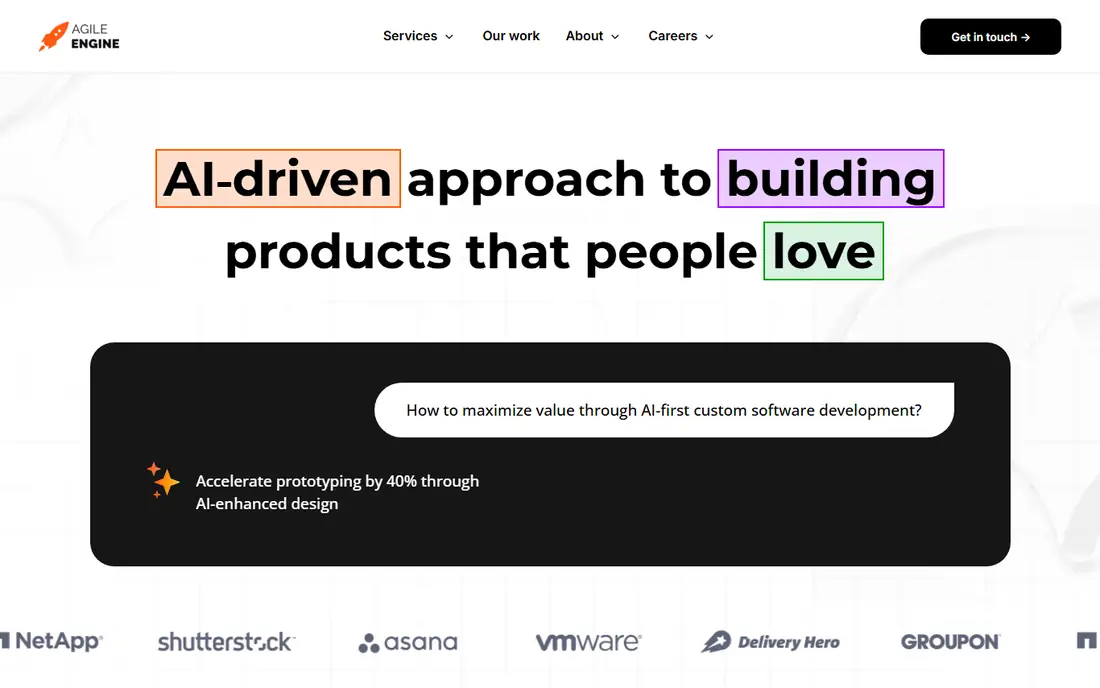
Task: Click the Groupon logo
Action: 951,642
